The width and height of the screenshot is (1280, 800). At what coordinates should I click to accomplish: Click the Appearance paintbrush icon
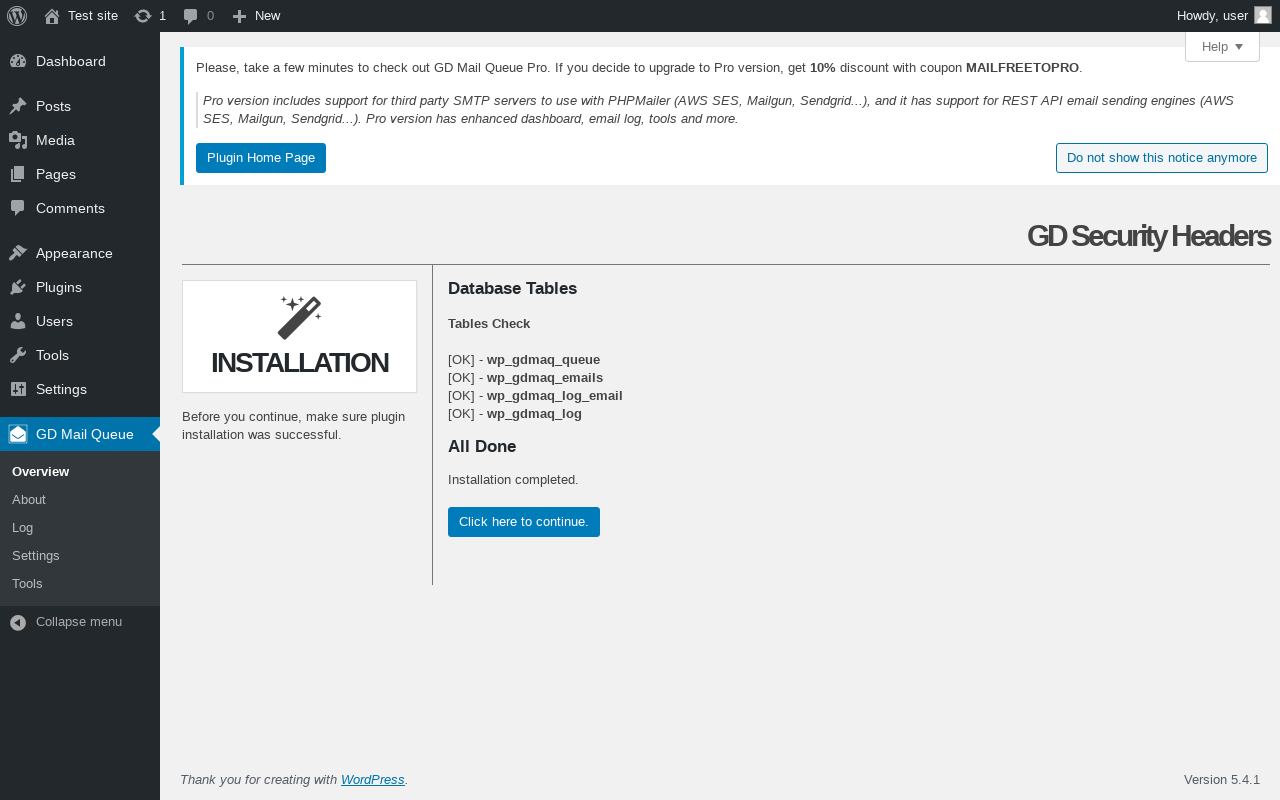[18, 253]
